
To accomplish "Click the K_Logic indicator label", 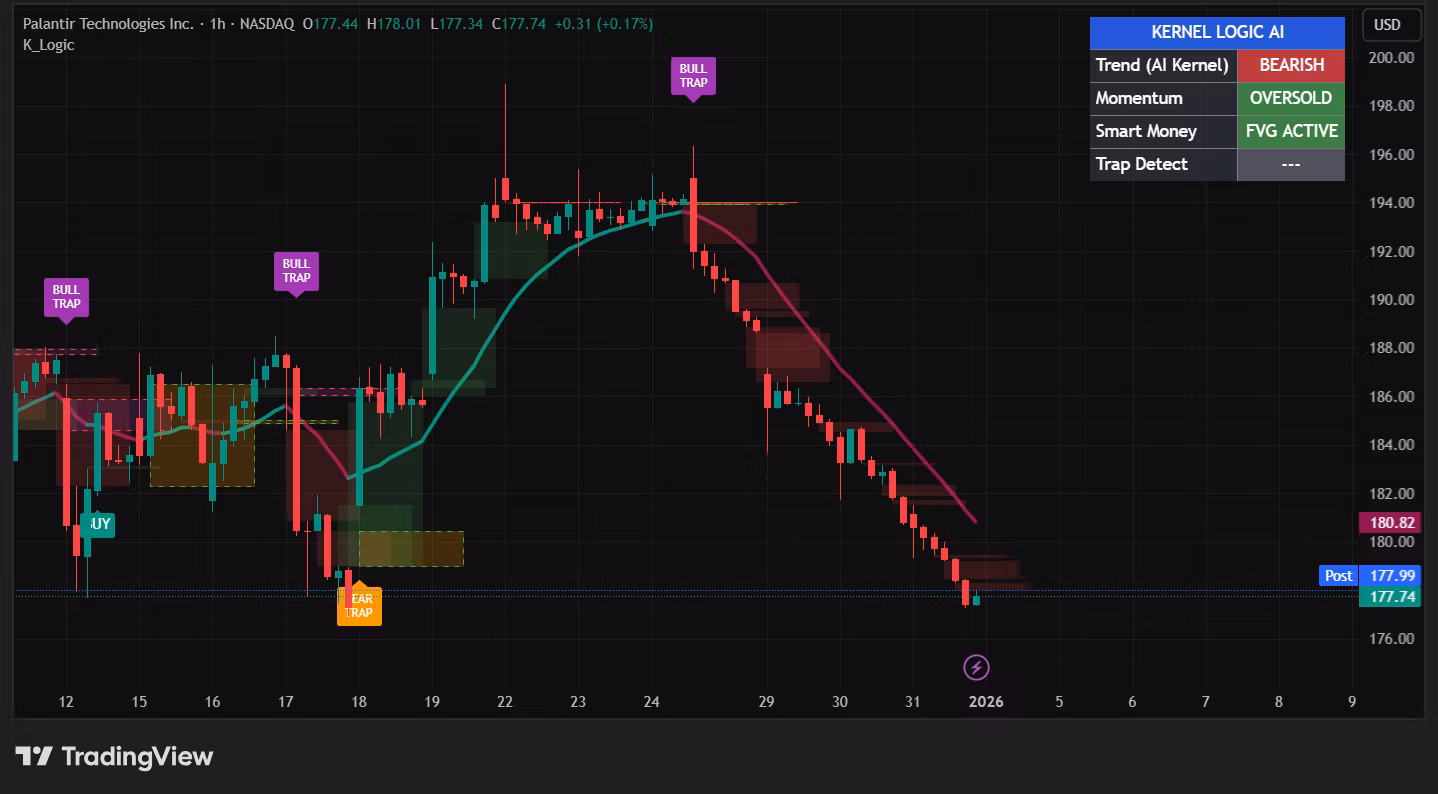I will [x=48, y=45].
